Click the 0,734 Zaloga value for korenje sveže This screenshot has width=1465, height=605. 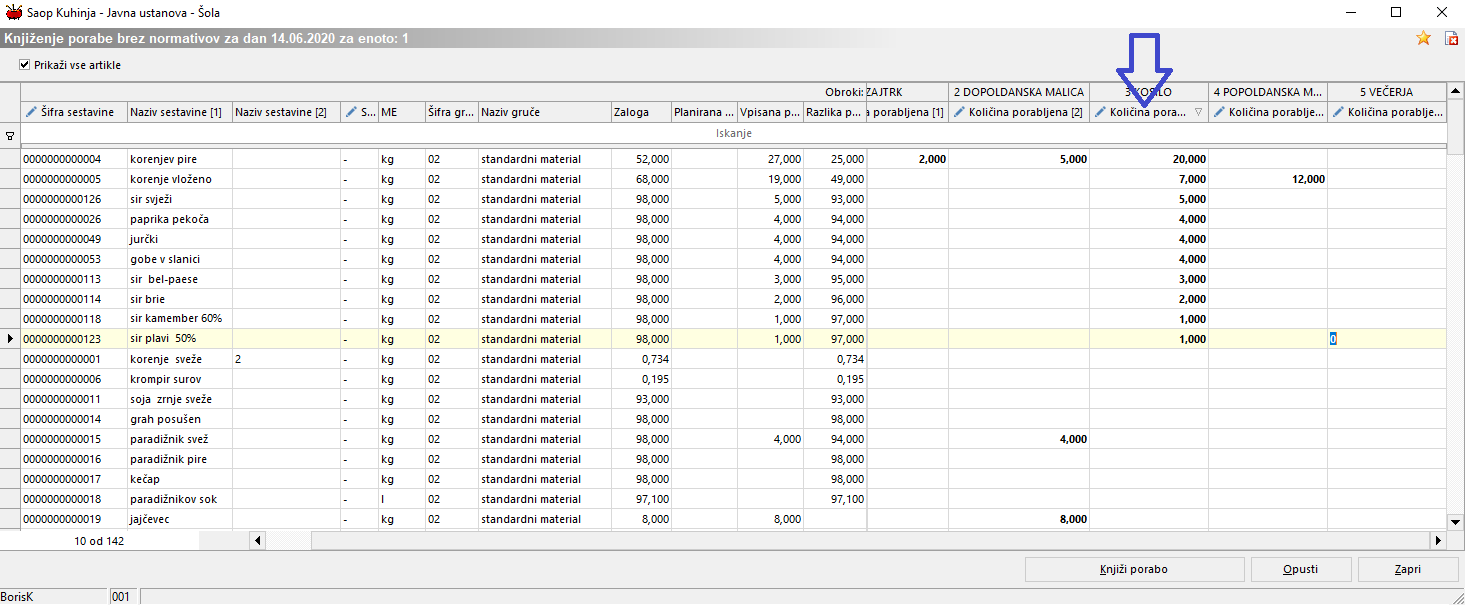point(641,359)
